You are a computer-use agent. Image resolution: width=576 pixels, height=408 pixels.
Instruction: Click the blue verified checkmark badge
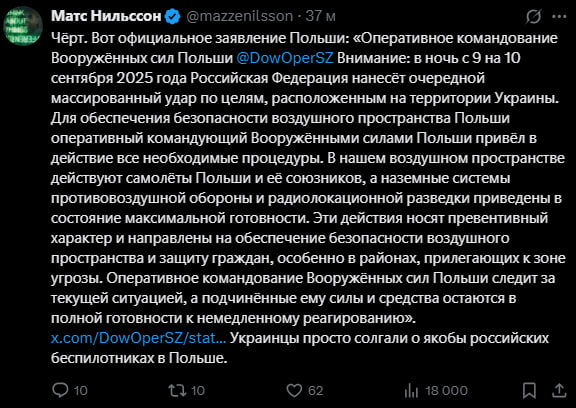click(173, 17)
